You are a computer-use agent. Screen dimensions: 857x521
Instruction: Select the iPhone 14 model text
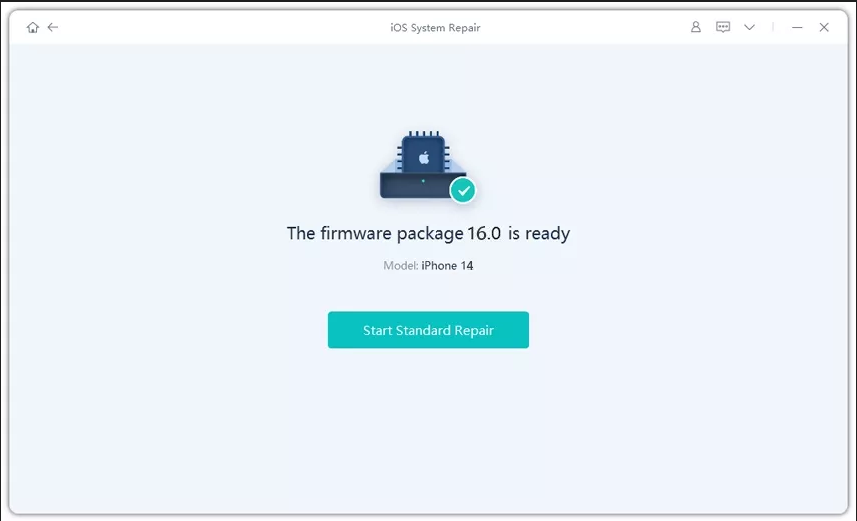447,266
